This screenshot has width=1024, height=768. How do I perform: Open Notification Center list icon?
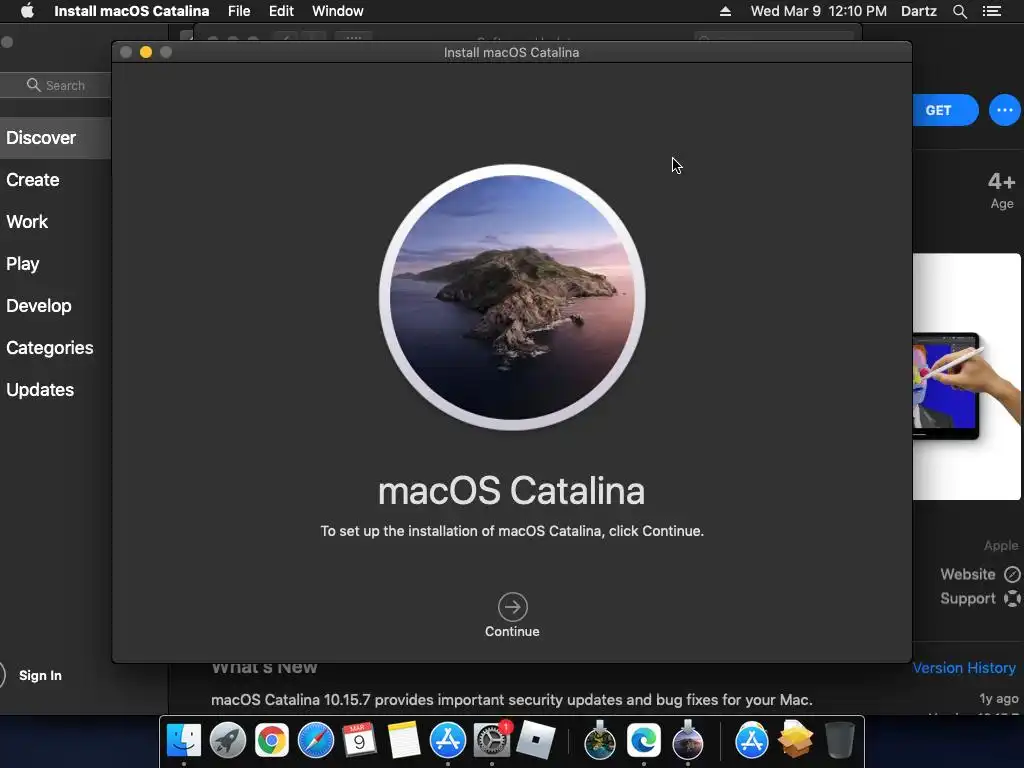tap(992, 11)
